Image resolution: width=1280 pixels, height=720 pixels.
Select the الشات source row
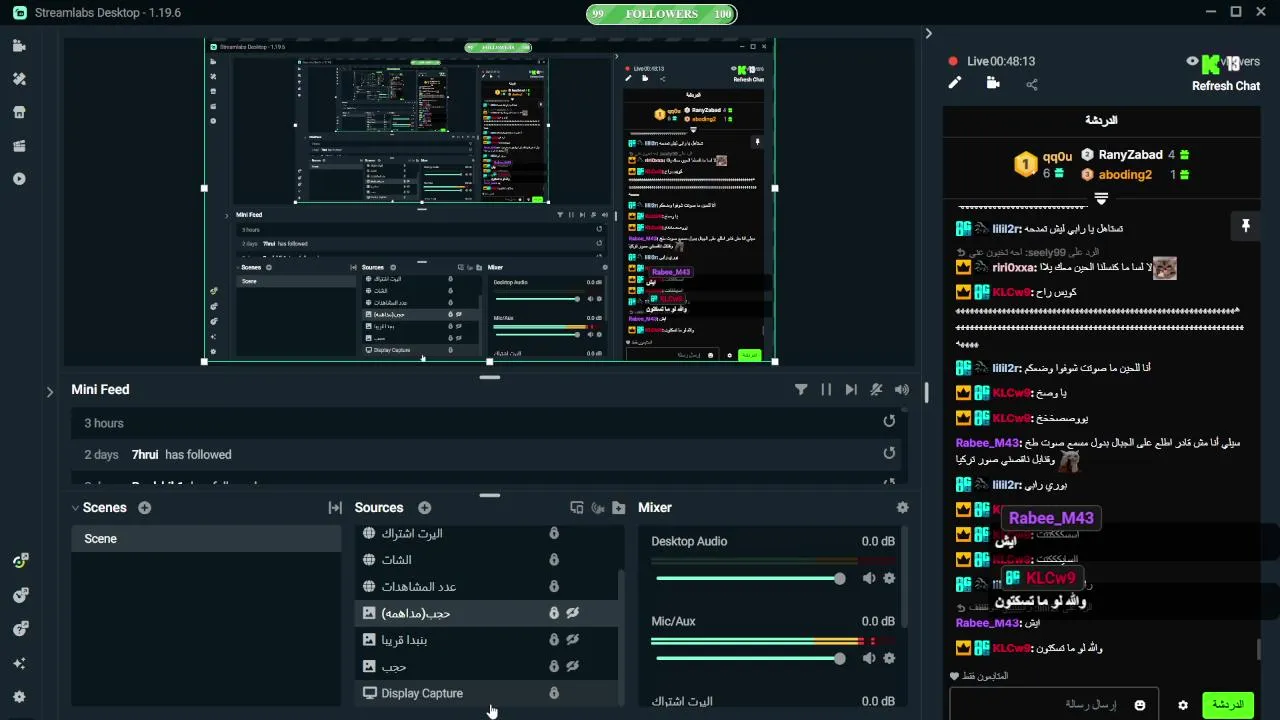point(487,560)
